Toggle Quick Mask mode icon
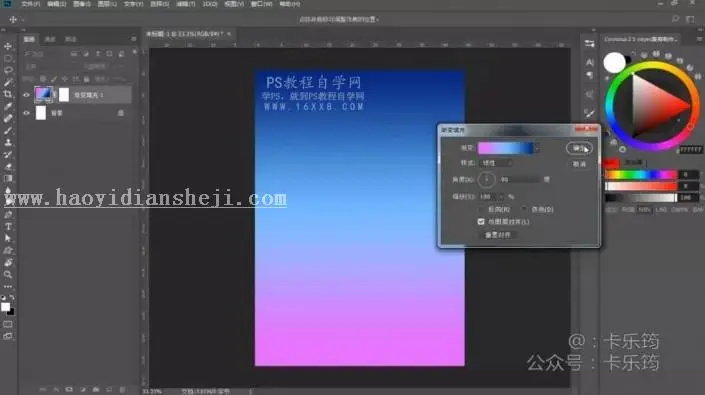Viewport: 705px width, 395px height. (x=8, y=324)
